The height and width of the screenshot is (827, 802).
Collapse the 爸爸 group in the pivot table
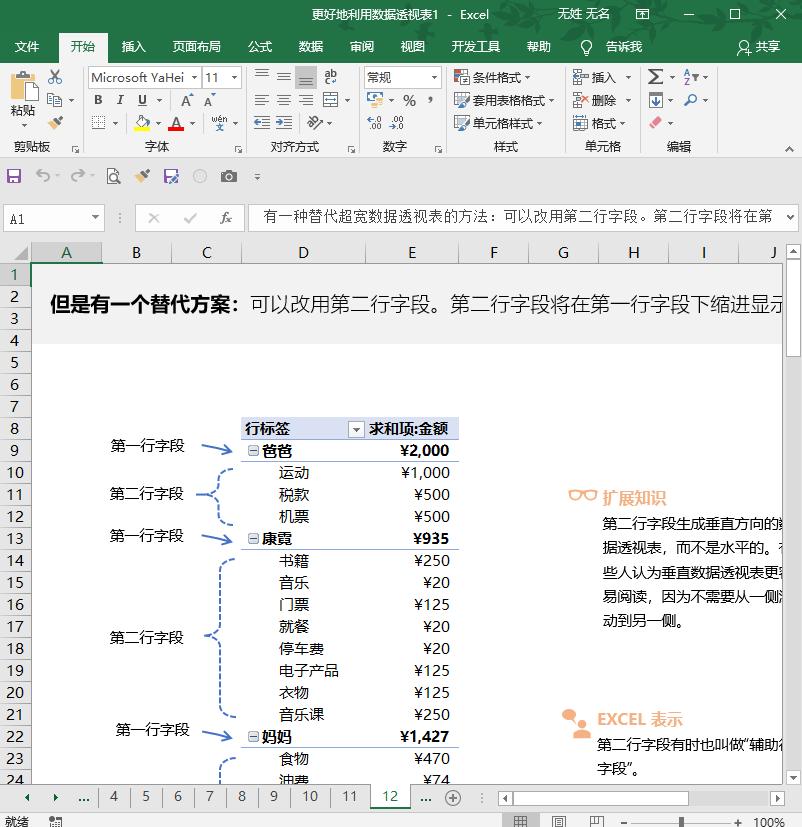coord(252,451)
